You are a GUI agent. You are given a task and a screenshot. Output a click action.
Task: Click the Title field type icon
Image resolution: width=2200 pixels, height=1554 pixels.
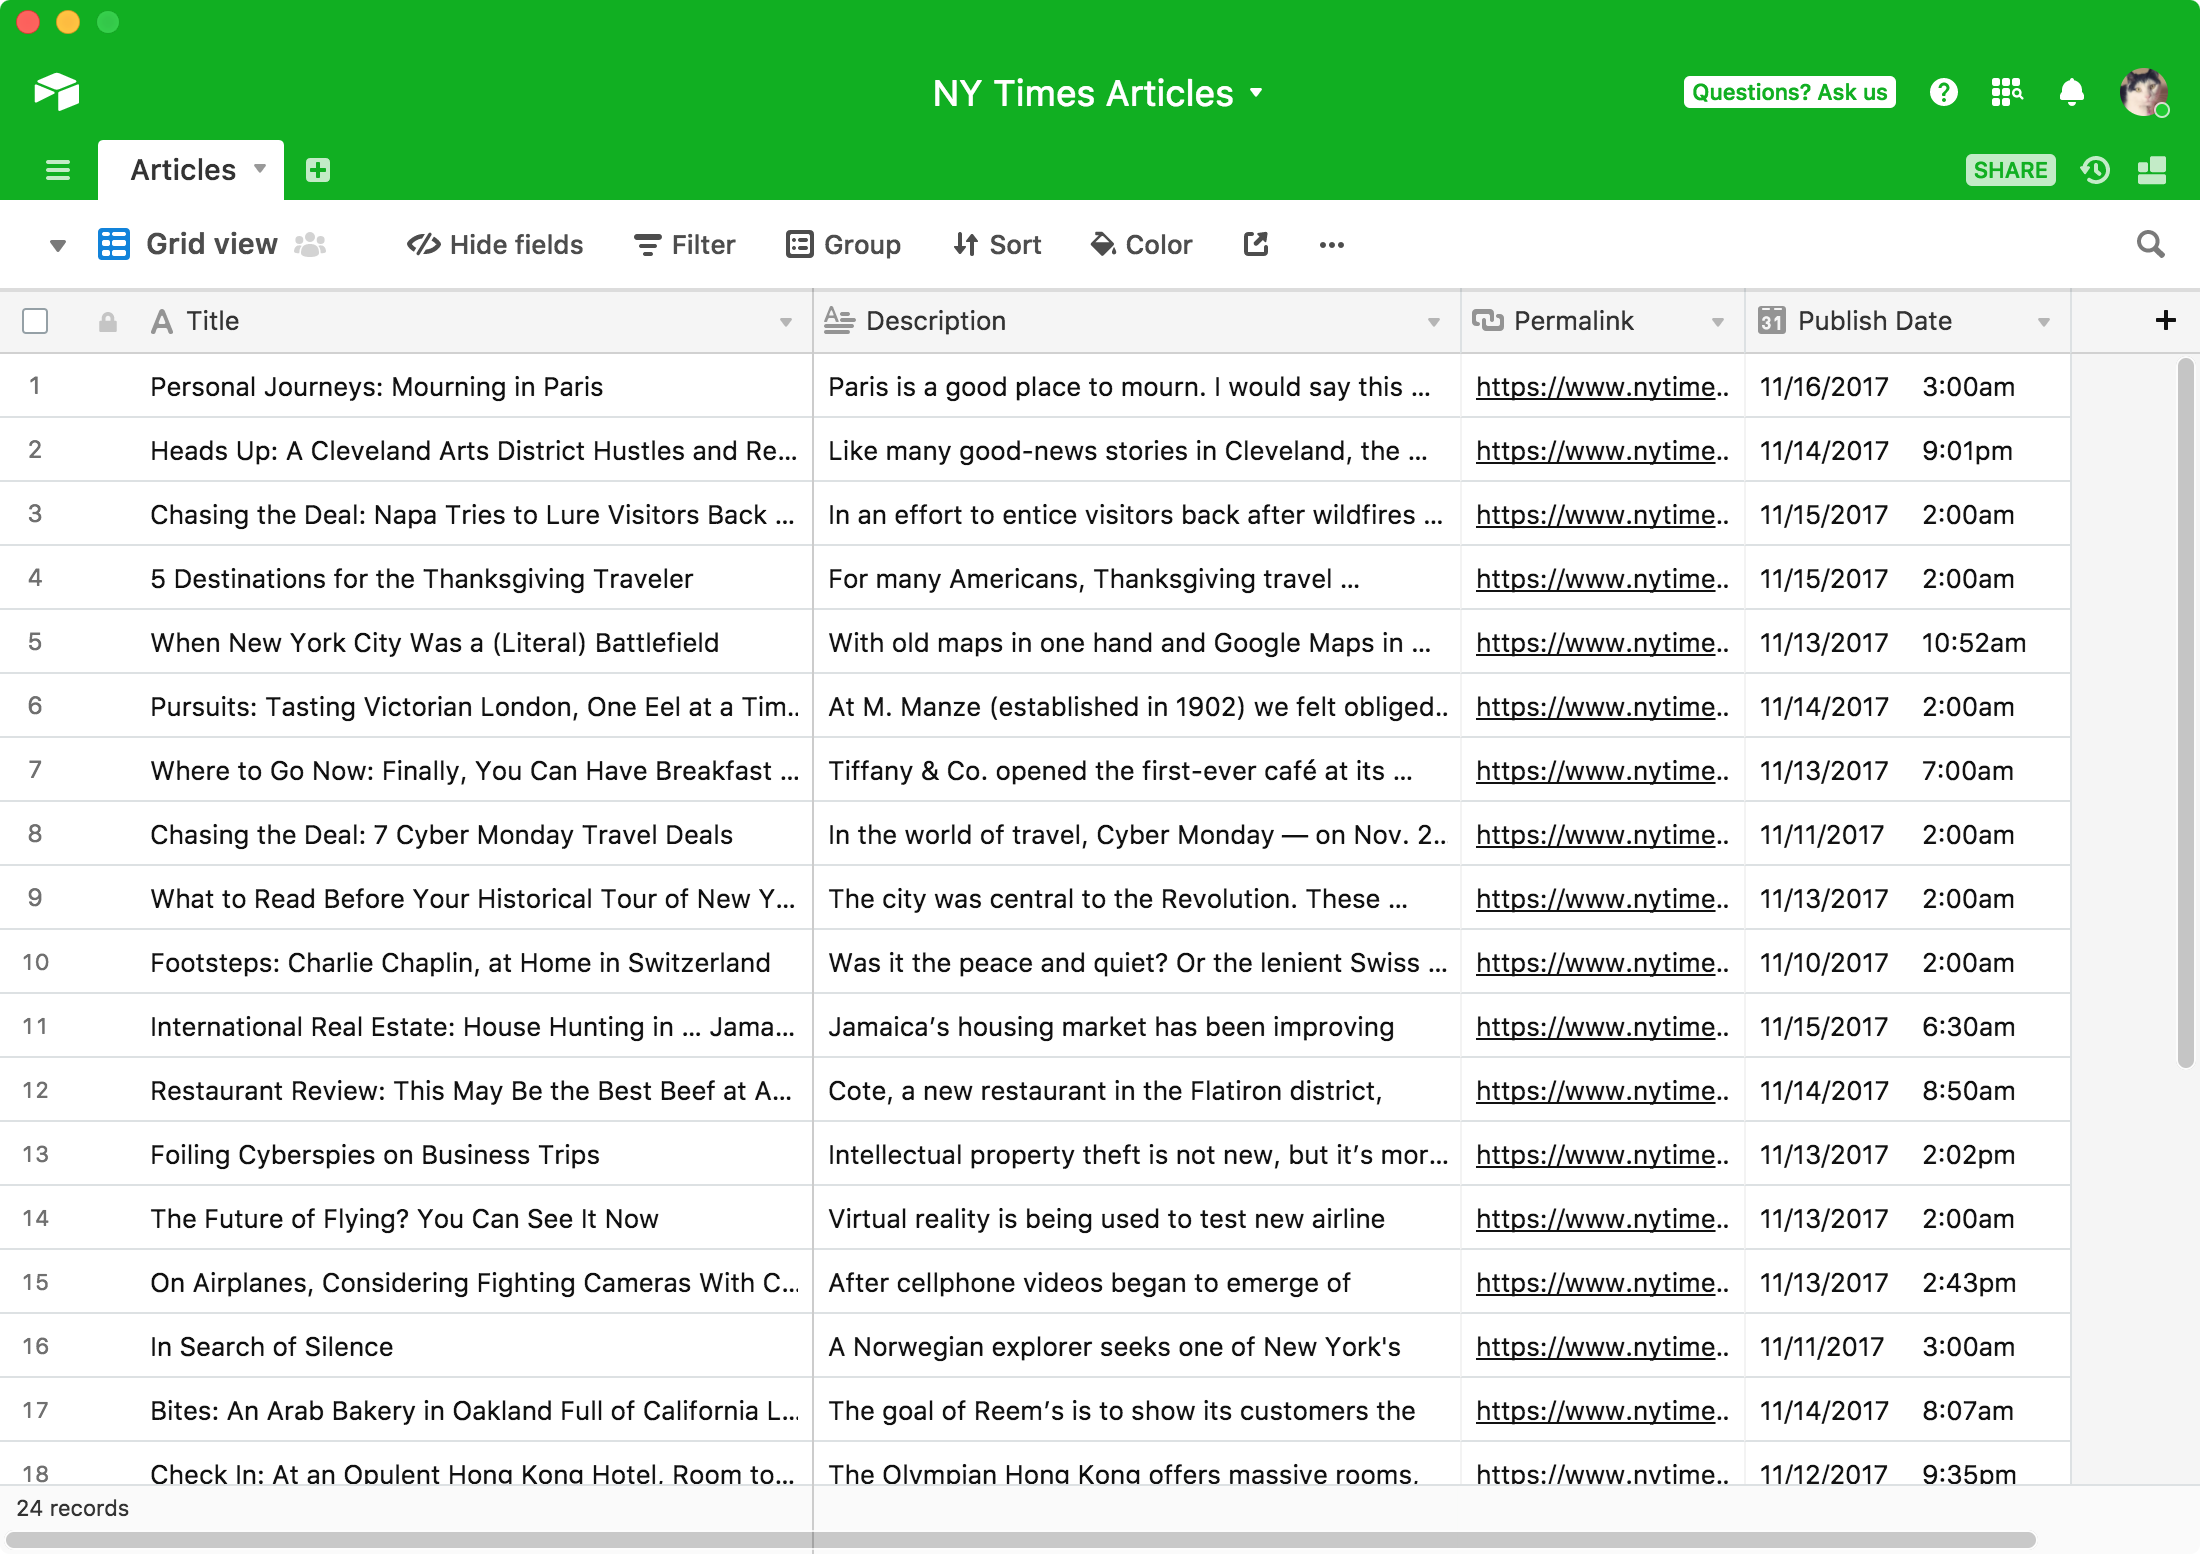[162, 321]
